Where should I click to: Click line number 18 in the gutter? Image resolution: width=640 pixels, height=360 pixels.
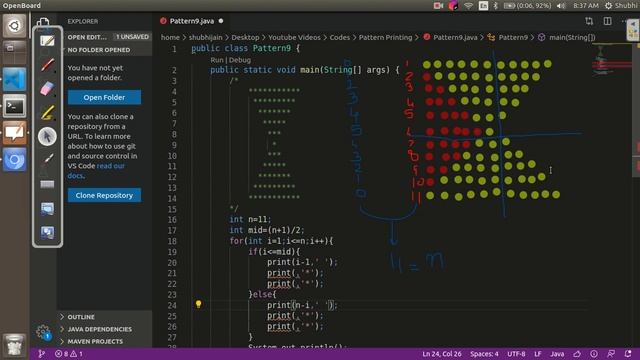tap(172, 241)
